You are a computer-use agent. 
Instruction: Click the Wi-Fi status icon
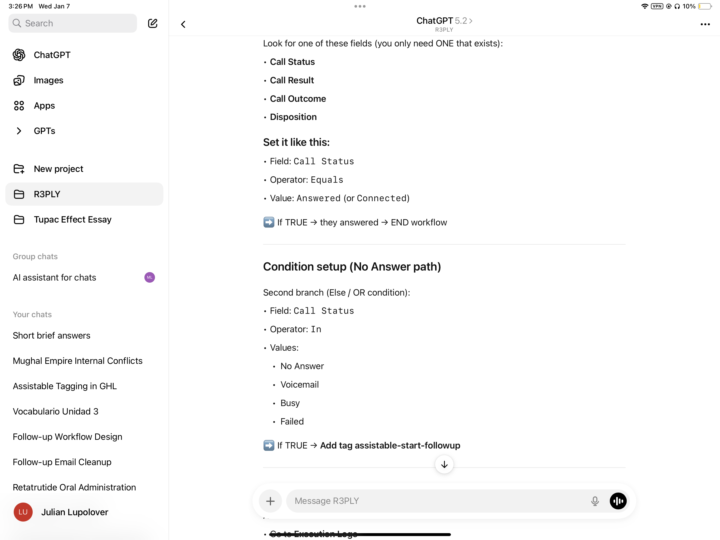click(644, 6)
